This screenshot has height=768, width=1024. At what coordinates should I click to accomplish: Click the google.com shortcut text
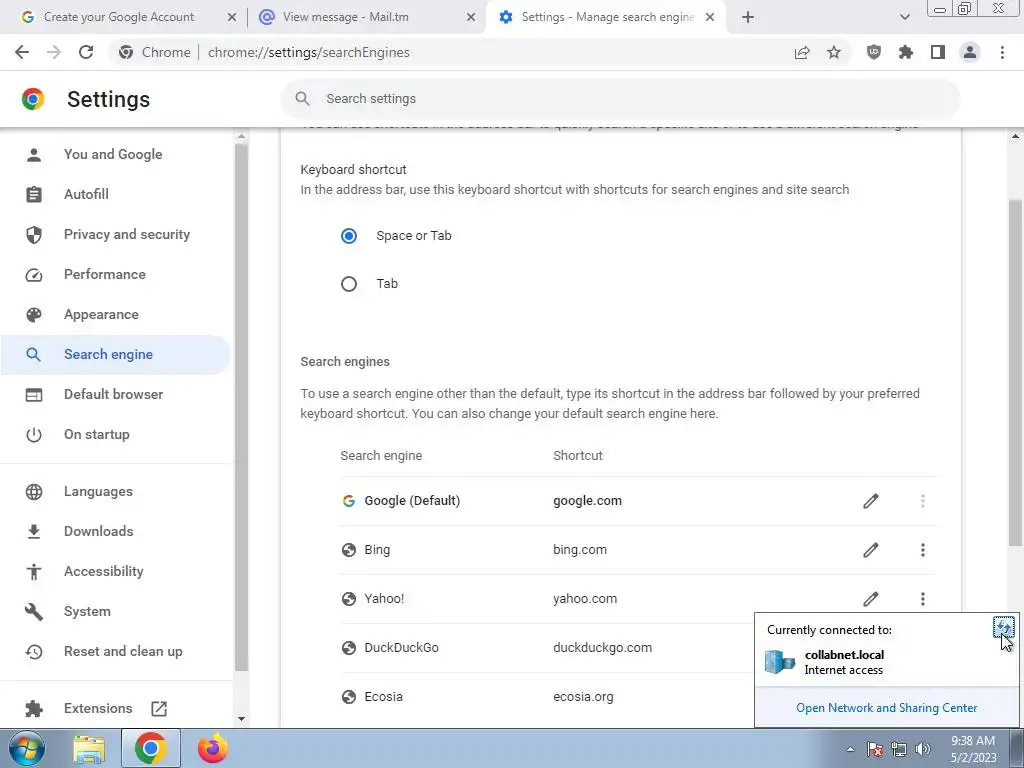point(587,501)
